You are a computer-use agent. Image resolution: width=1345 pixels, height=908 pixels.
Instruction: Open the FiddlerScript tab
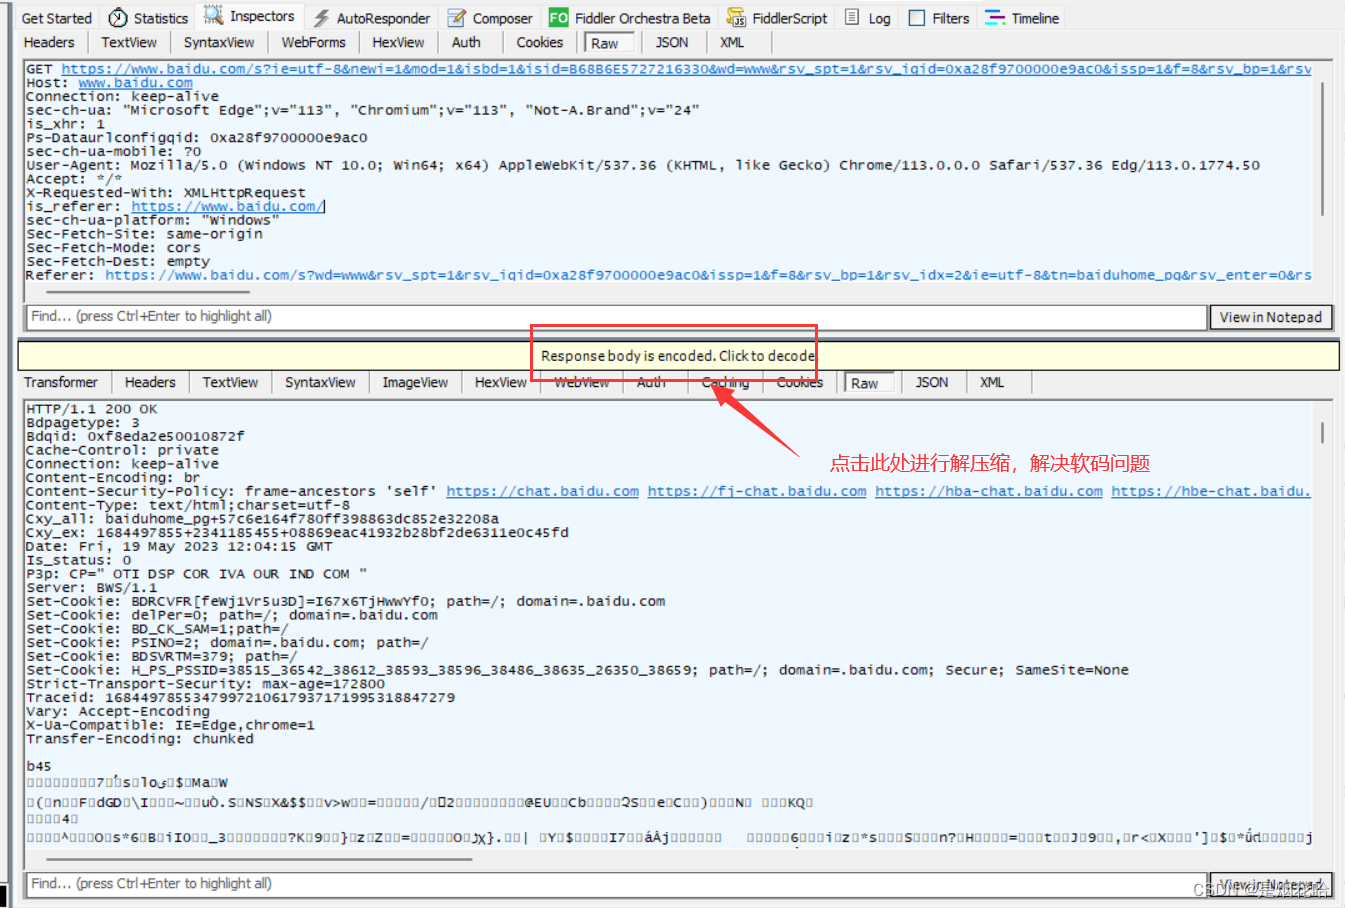pos(778,18)
